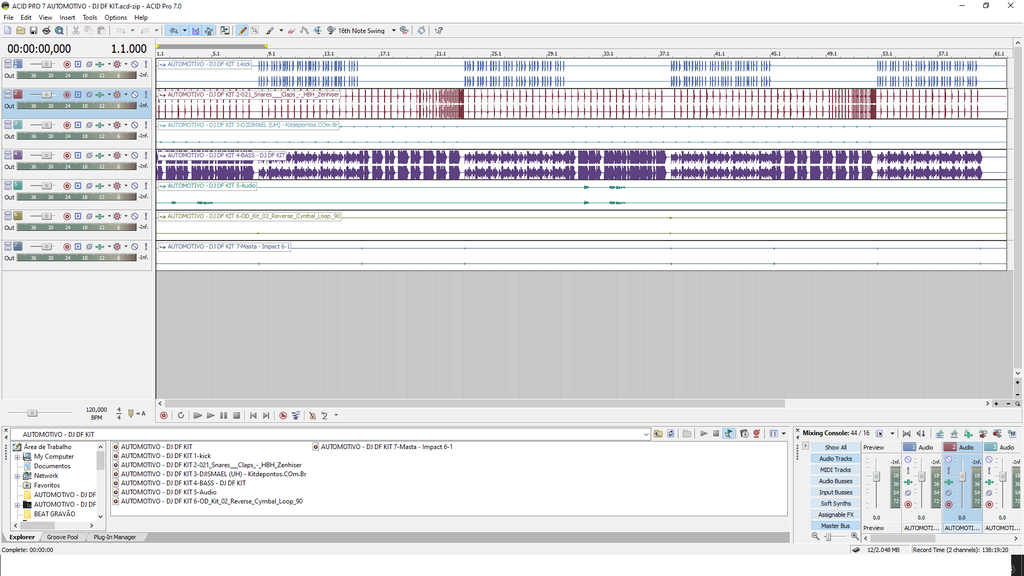Click Show All in Mixing Console

(835, 447)
